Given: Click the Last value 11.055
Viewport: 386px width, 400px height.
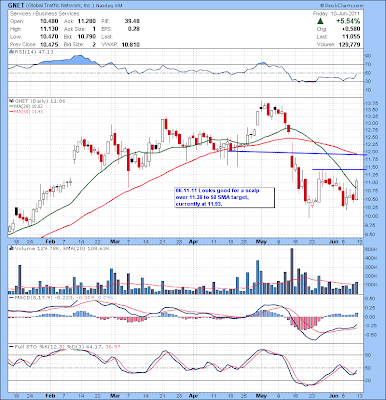Looking at the screenshot, I should (x=352, y=37).
